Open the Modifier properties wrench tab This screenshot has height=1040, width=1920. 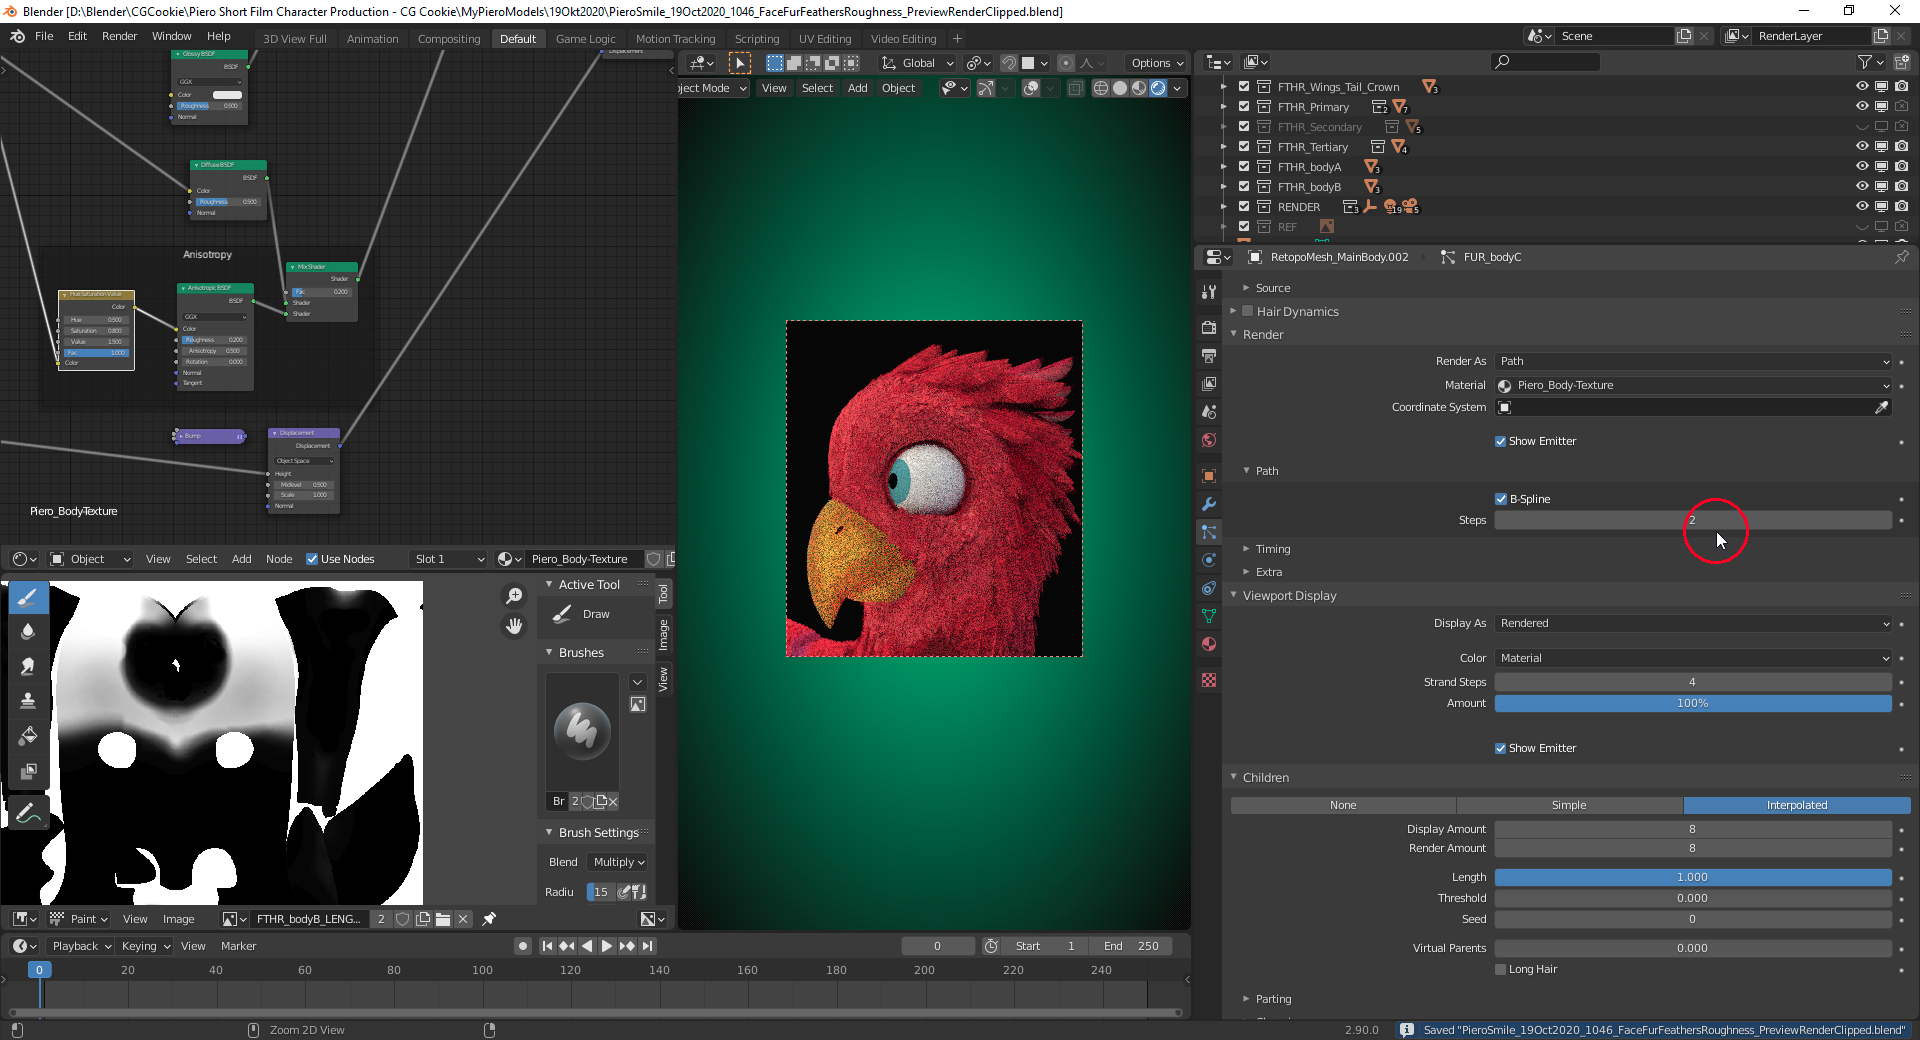1208,504
